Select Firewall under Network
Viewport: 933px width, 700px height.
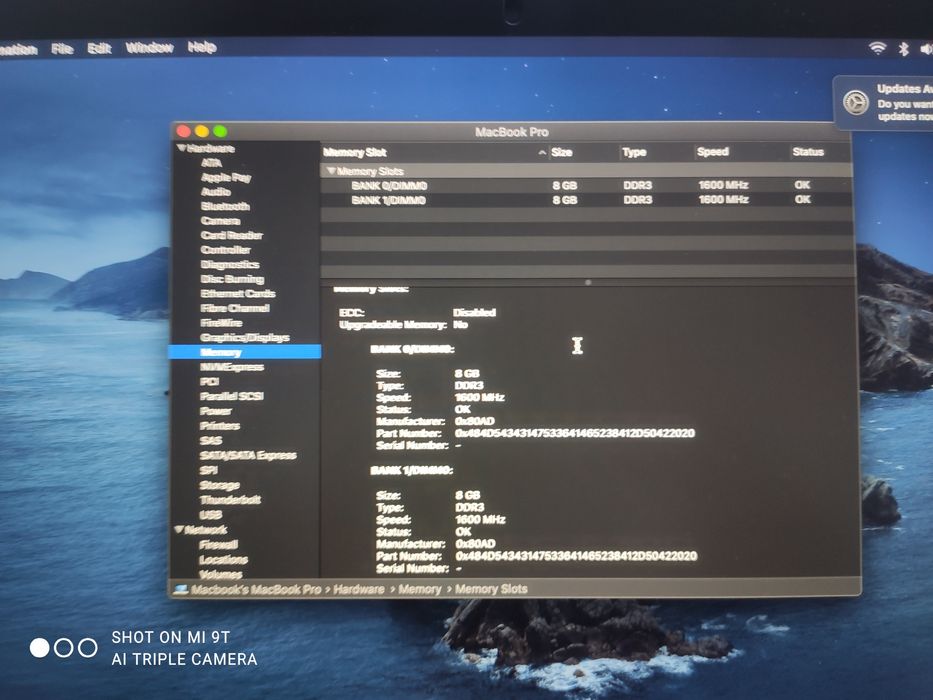[x=218, y=544]
